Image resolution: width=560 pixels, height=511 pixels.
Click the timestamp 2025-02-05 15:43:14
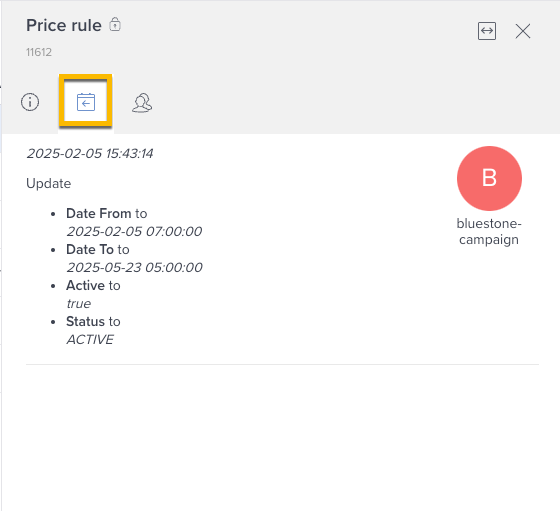(90, 154)
